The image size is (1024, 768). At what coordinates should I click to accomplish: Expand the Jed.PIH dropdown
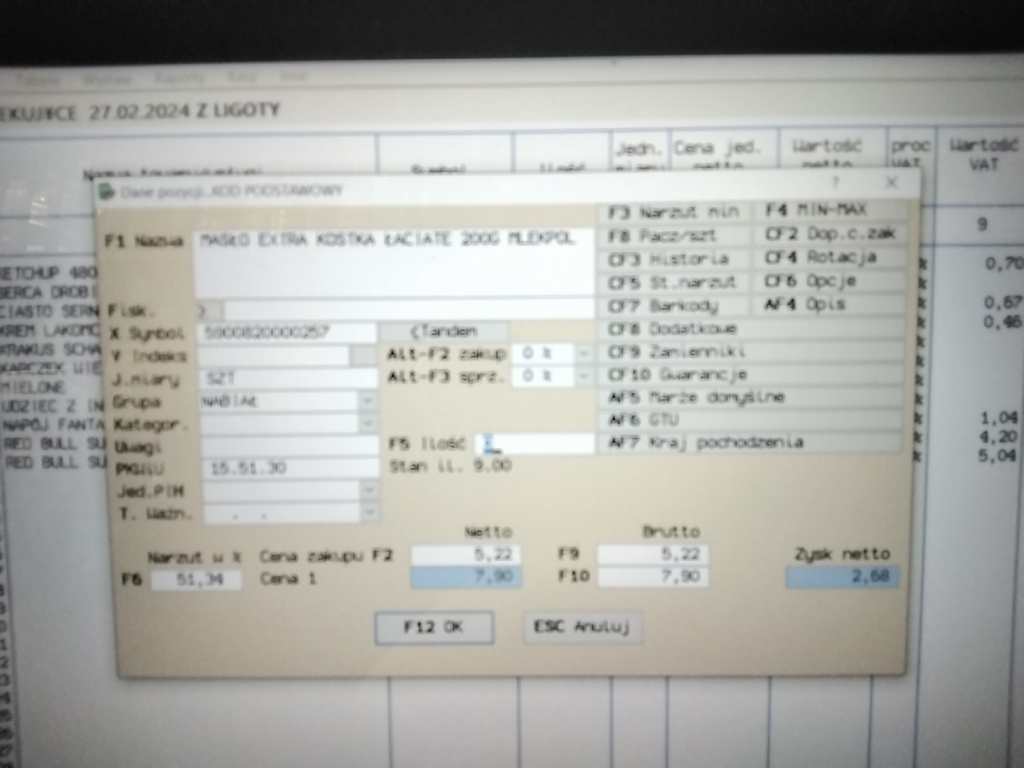(369, 491)
